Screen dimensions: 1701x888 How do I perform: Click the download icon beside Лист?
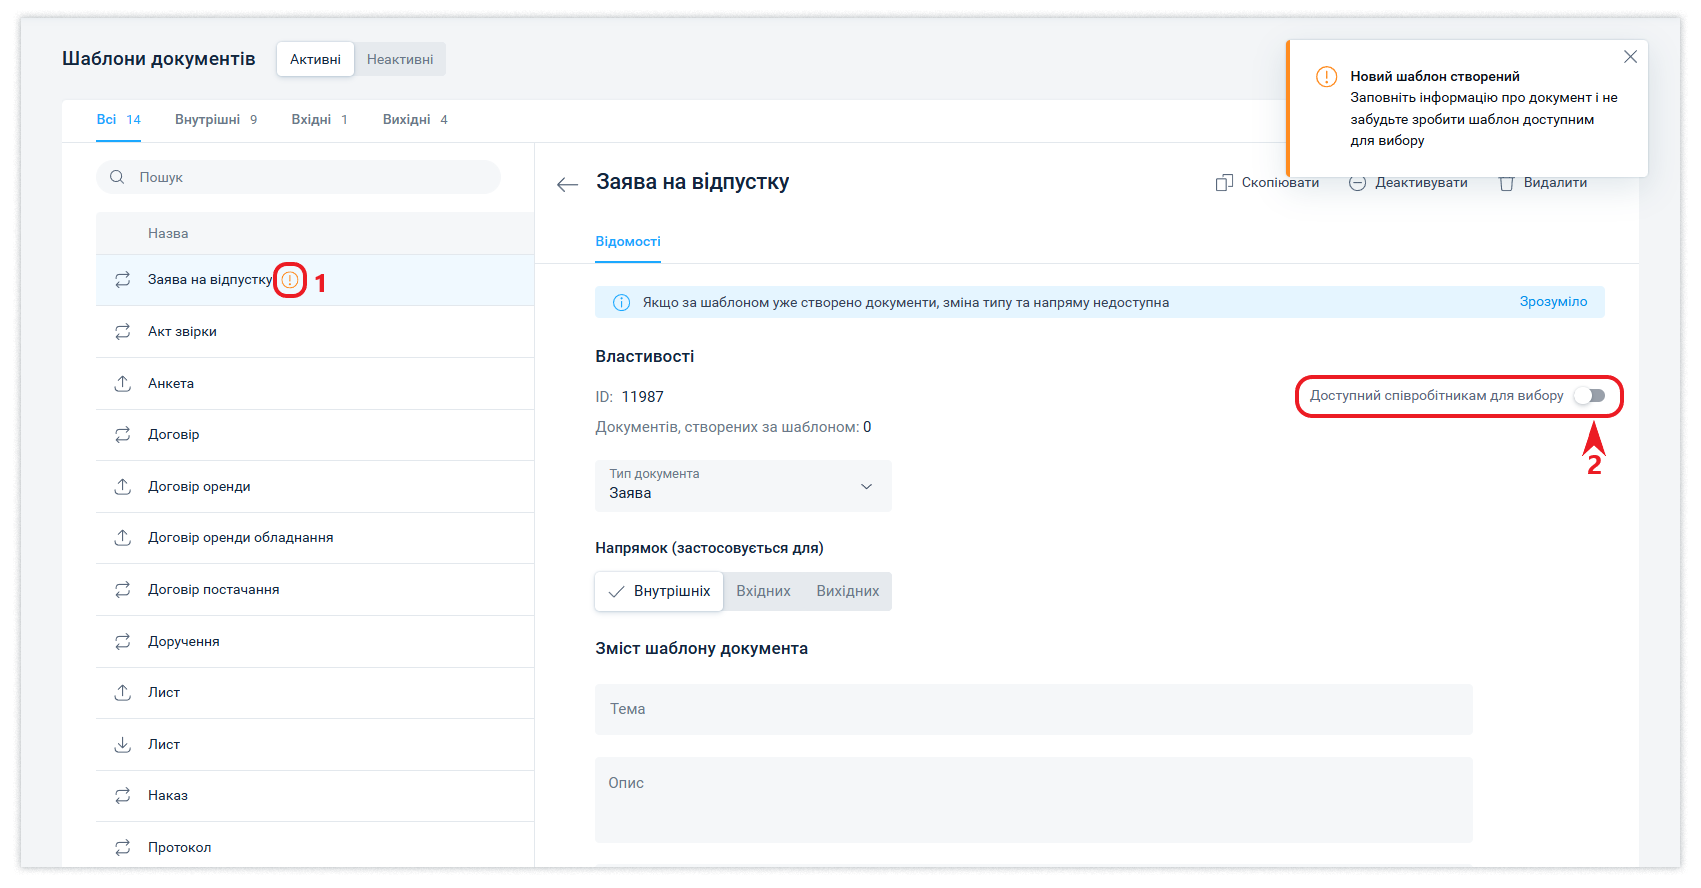click(123, 745)
